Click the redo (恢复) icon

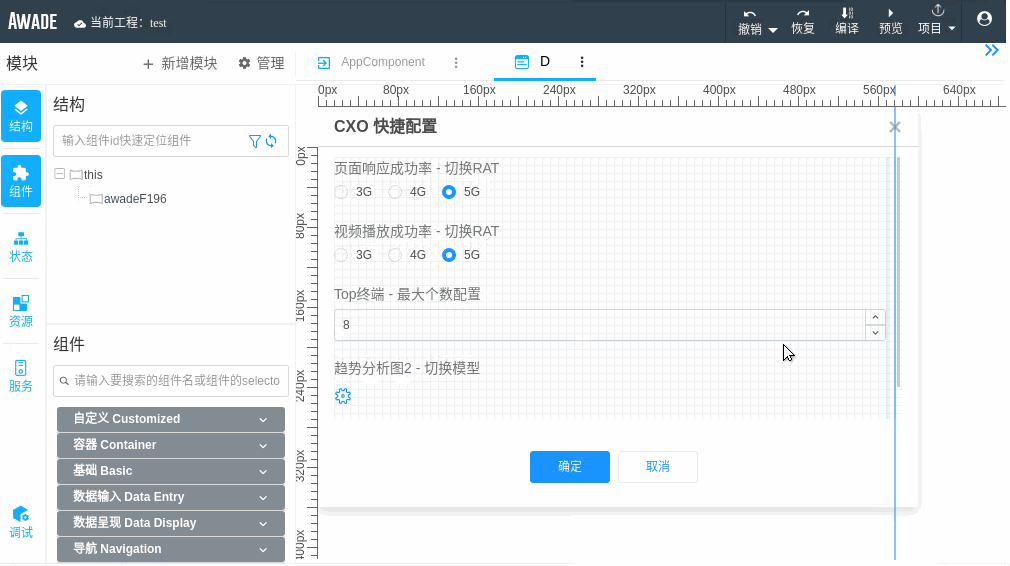(x=802, y=13)
